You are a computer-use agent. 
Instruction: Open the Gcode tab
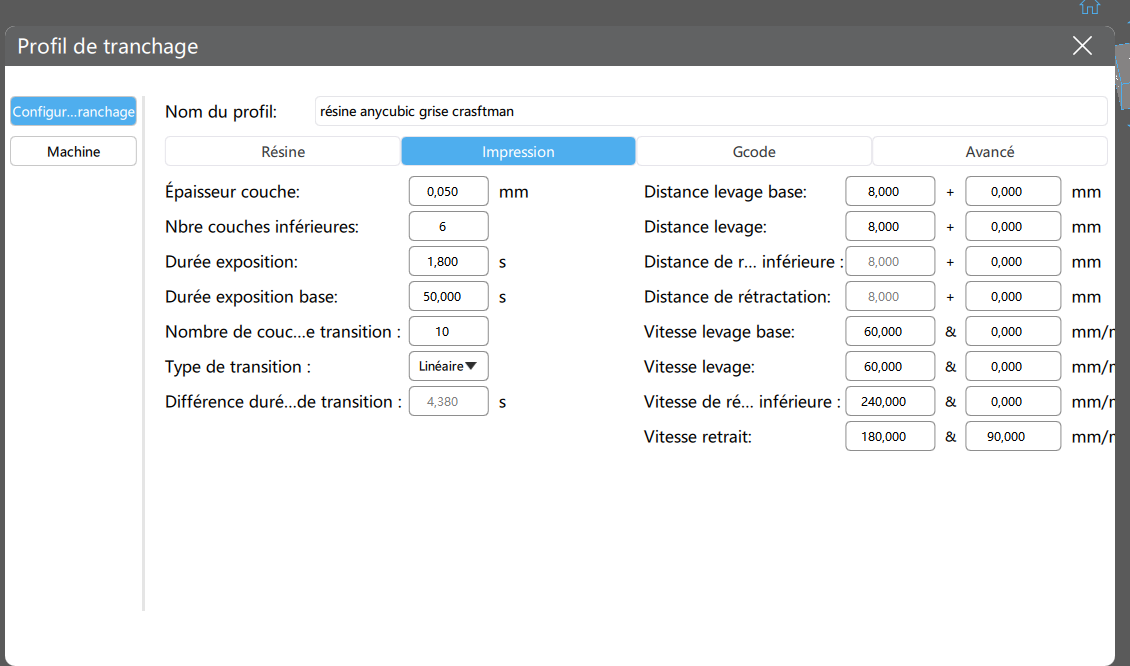click(754, 151)
